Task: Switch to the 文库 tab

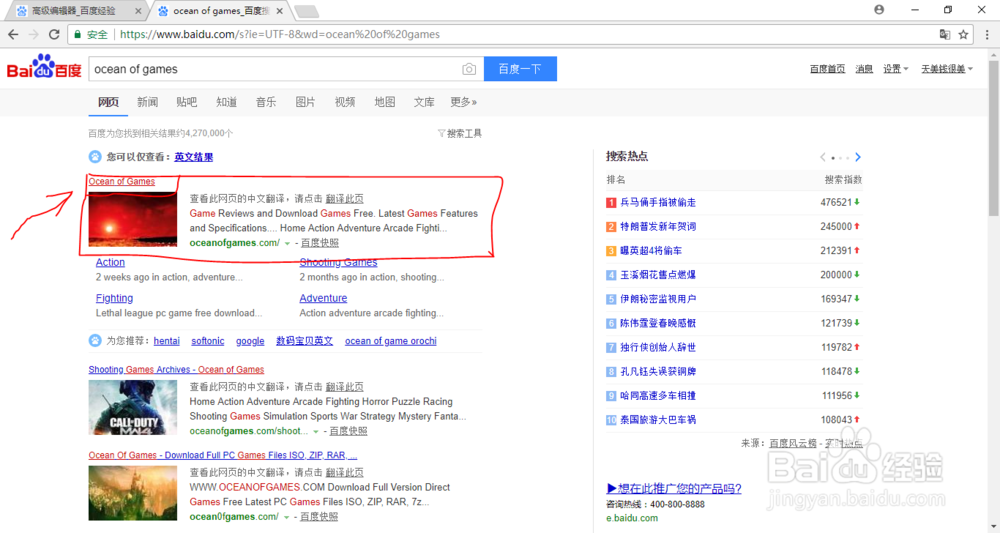Action: tap(424, 102)
